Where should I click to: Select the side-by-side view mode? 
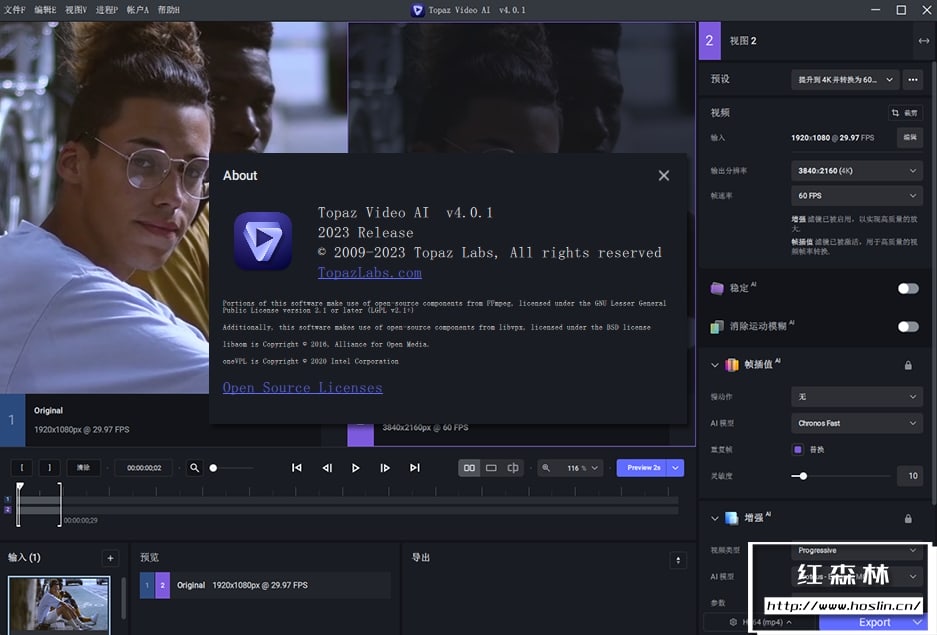pos(469,468)
